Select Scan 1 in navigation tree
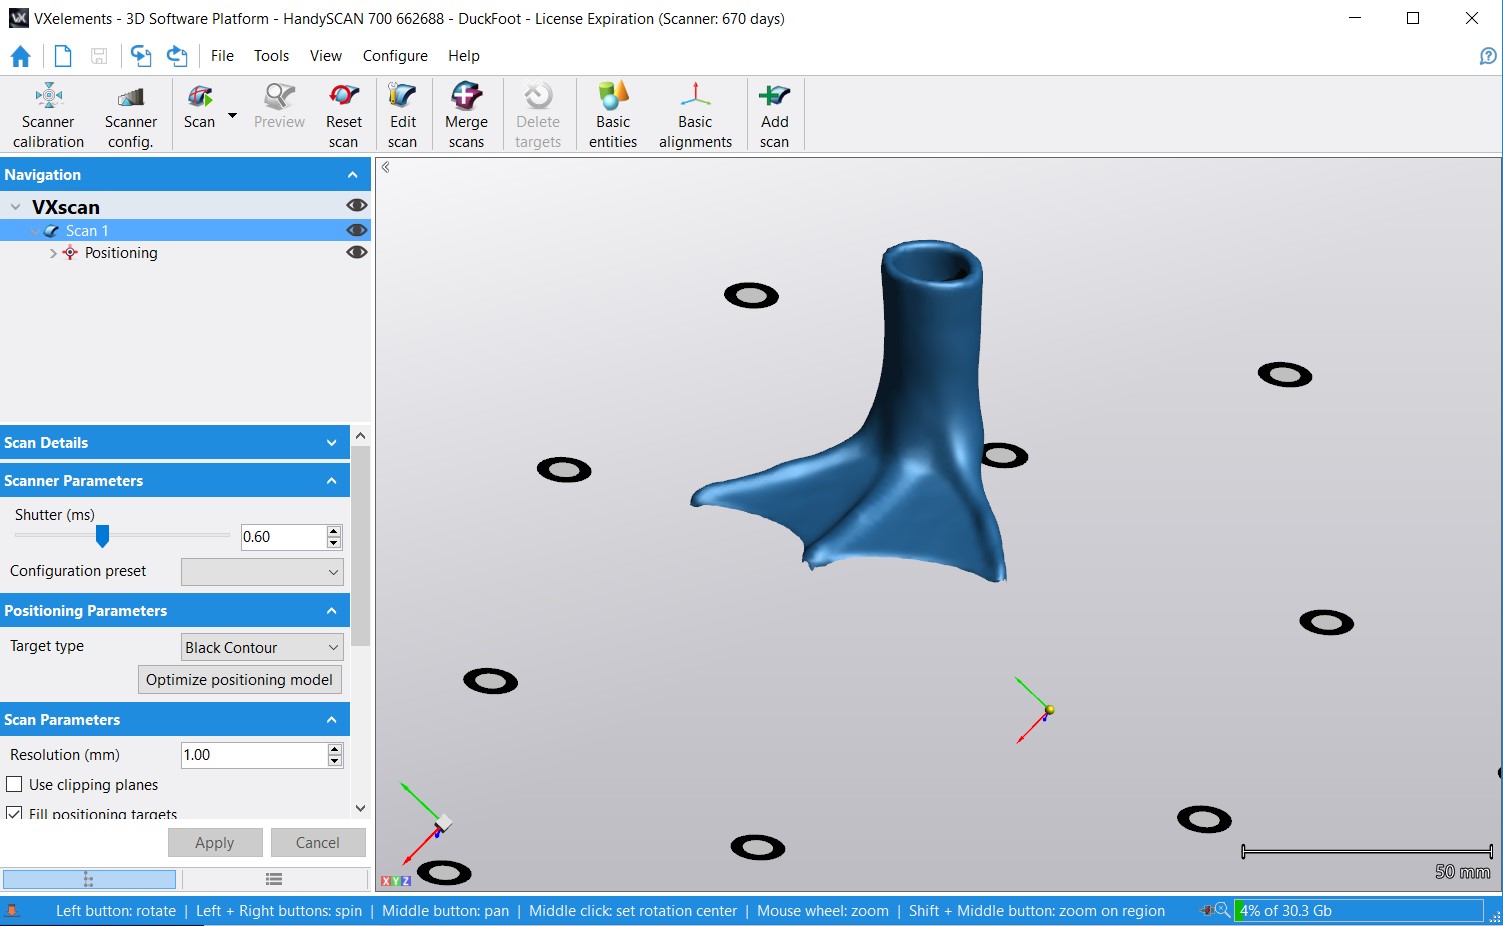The image size is (1503, 926). [87, 231]
